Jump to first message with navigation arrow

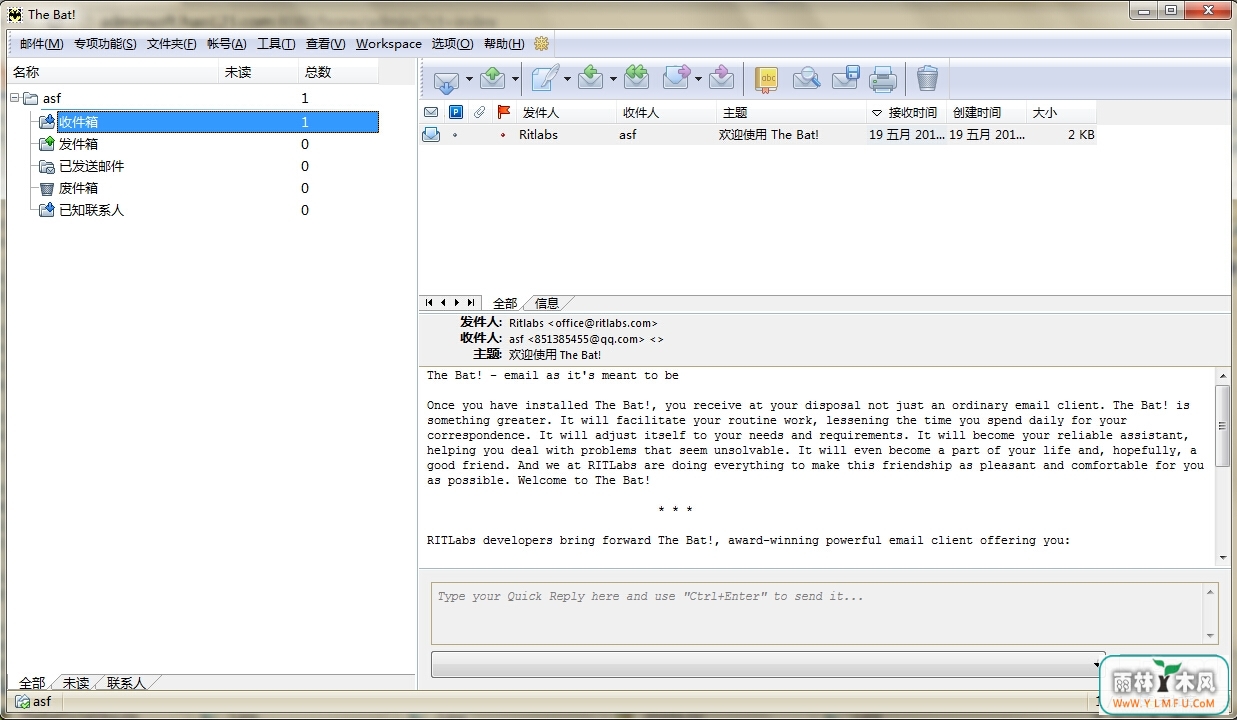430,302
